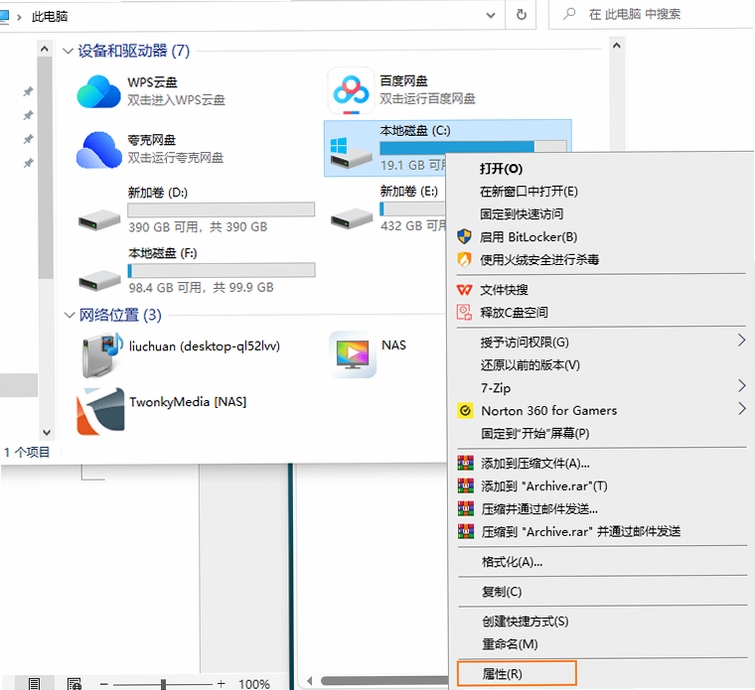Image resolution: width=755 pixels, height=690 pixels.
Task: Click the breadcrumb arrow before 此电脑
Action: pos(19,17)
